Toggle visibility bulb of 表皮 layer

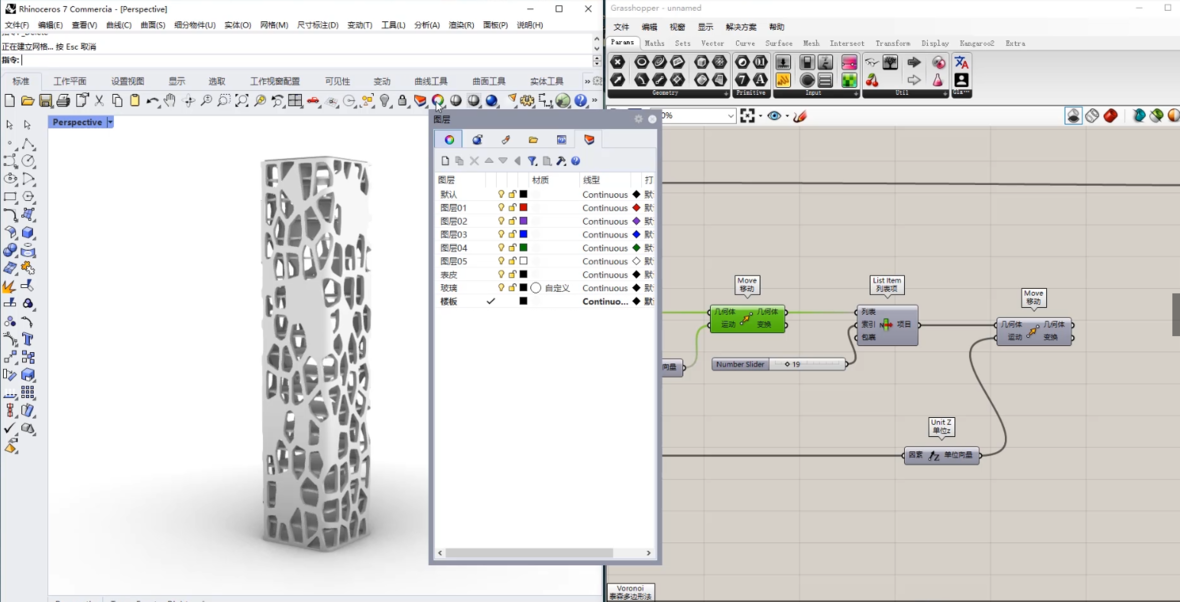point(501,275)
